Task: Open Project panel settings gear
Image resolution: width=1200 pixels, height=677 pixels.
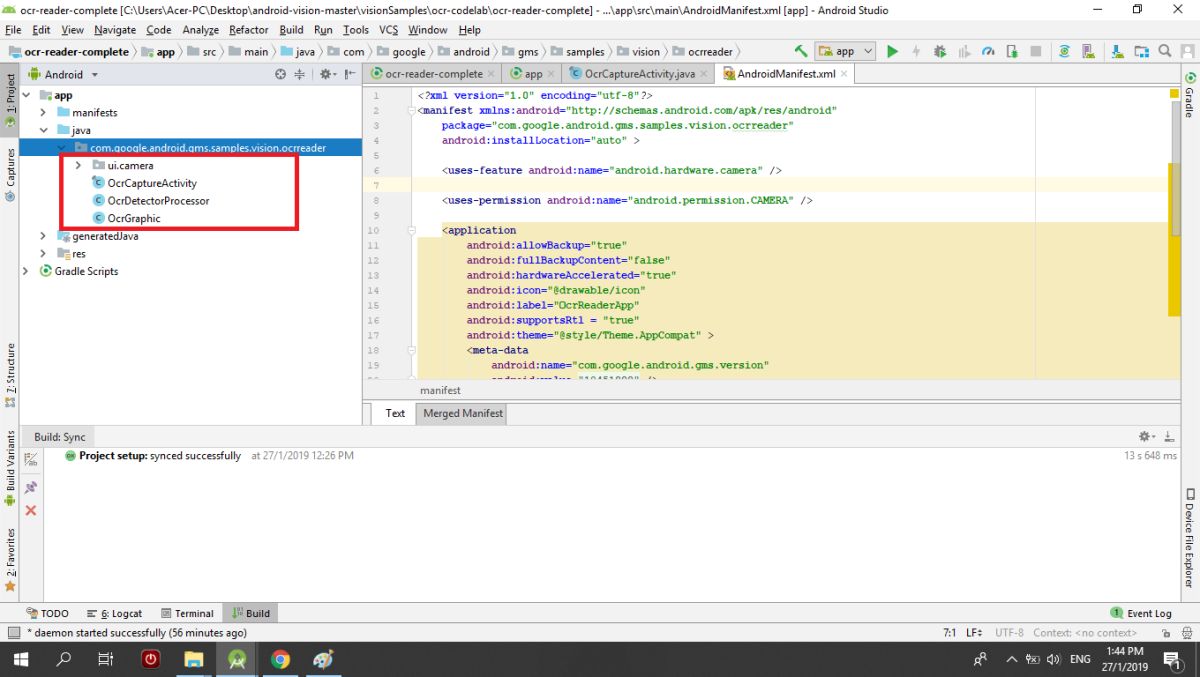Action: click(x=327, y=74)
